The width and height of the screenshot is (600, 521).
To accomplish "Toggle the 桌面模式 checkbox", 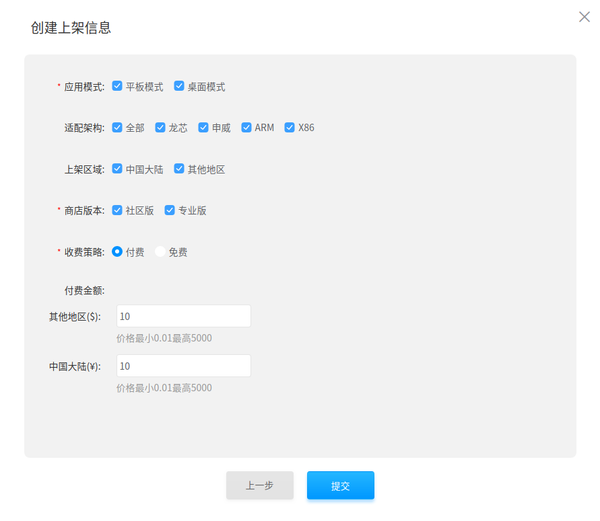I will [x=179, y=86].
